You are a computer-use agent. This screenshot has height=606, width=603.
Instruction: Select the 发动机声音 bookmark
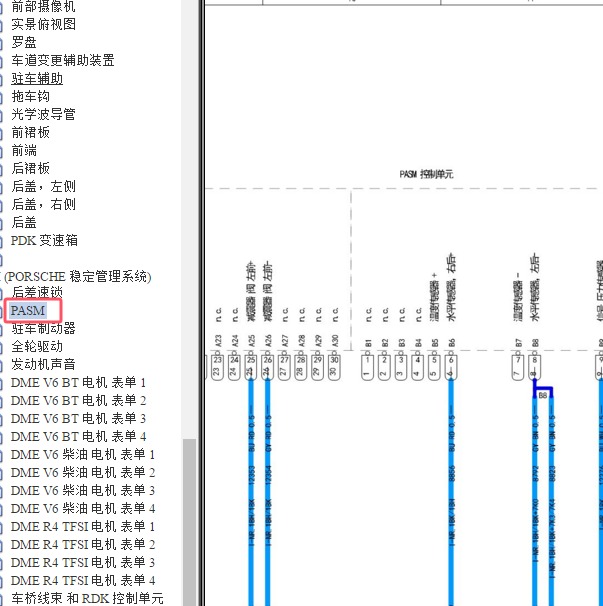(43, 364)
